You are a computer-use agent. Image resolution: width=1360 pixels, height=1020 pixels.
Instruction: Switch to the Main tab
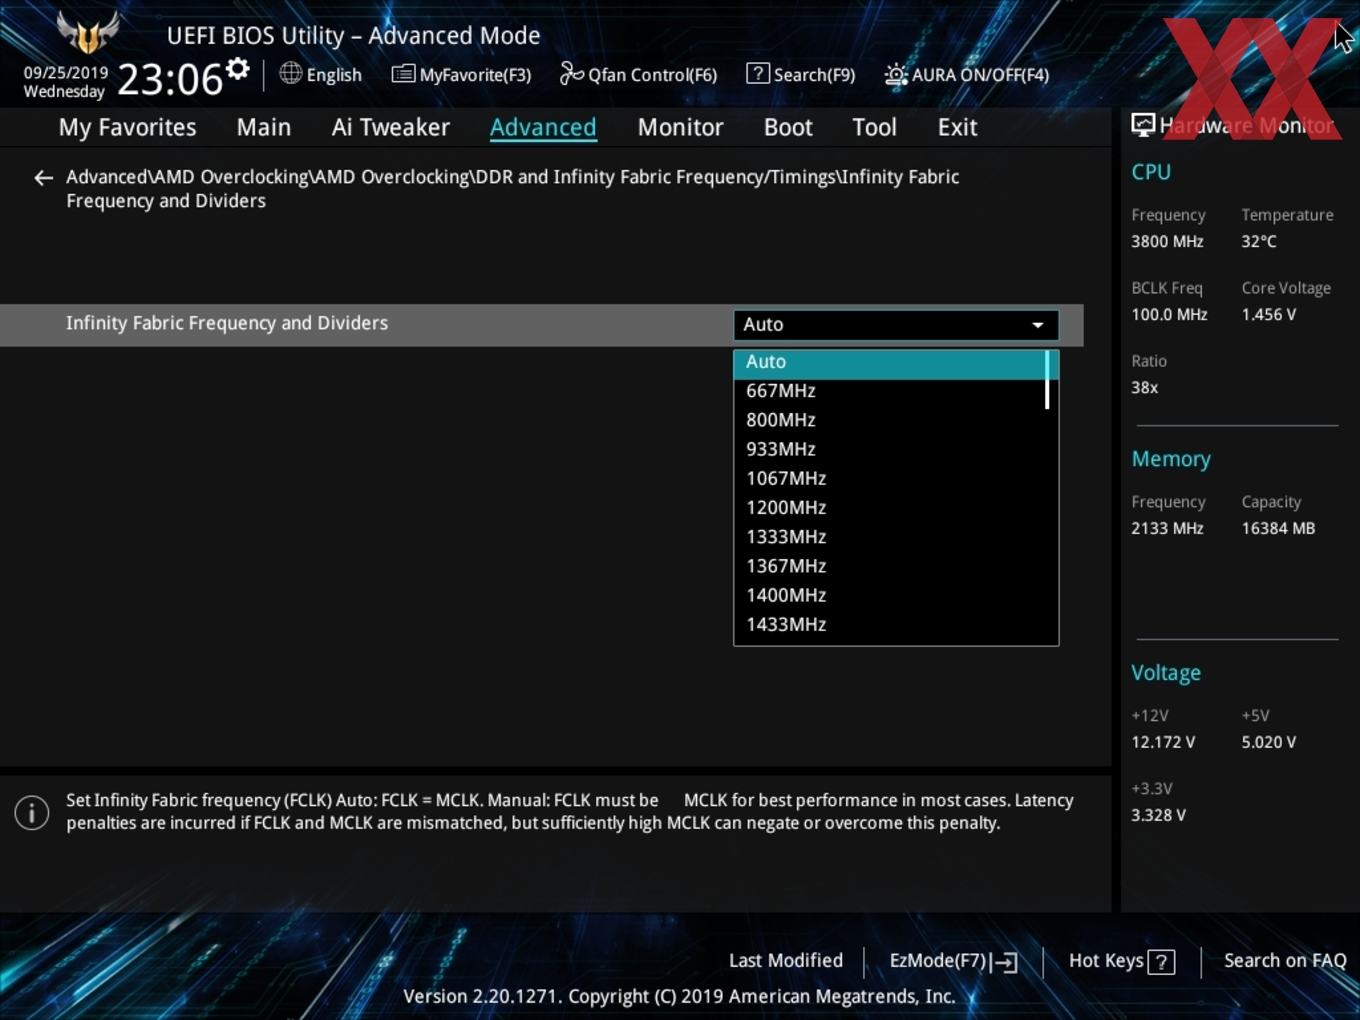pyautogui.click(x=264, y=128)
